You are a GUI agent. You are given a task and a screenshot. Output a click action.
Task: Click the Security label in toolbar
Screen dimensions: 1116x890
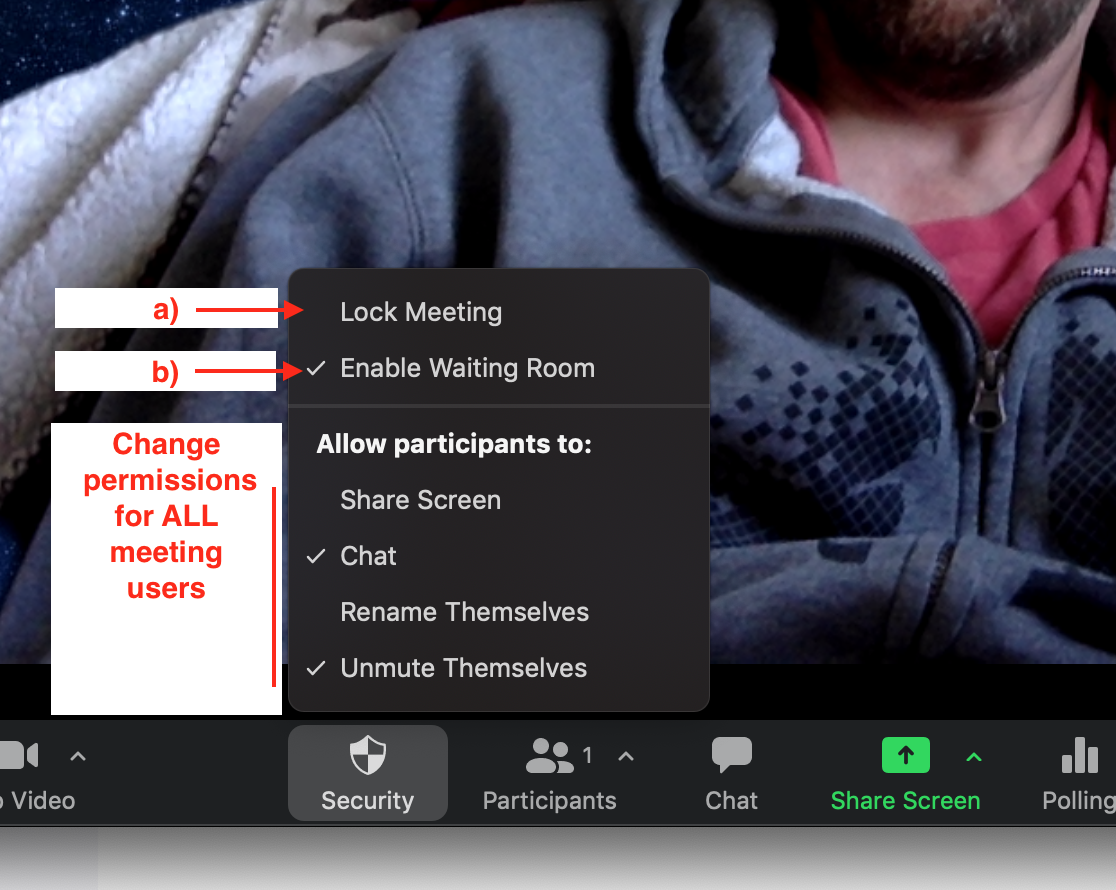tap(367, 801)
